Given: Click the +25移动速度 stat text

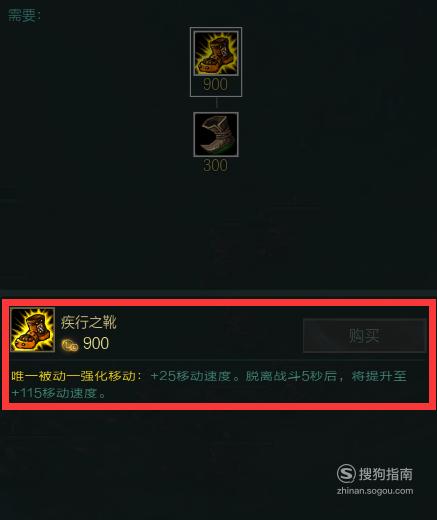Looking at the screenshot, I should [x=191, y=376].
